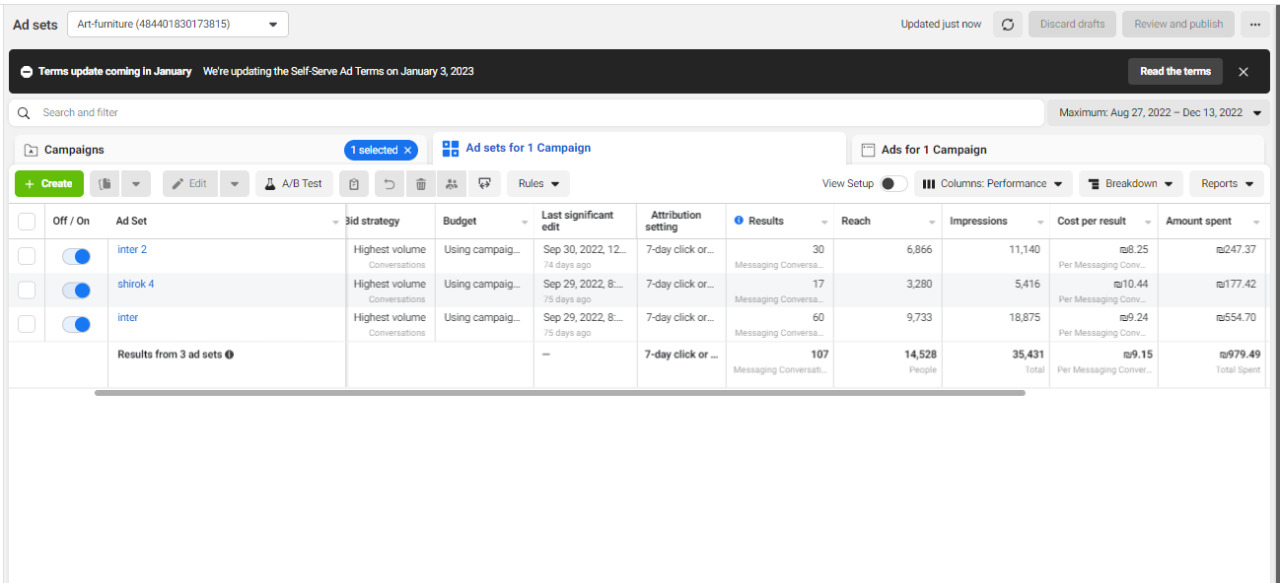Dismiss the terms update banner
The image size is (1280, 583).
click(1243, 72)
